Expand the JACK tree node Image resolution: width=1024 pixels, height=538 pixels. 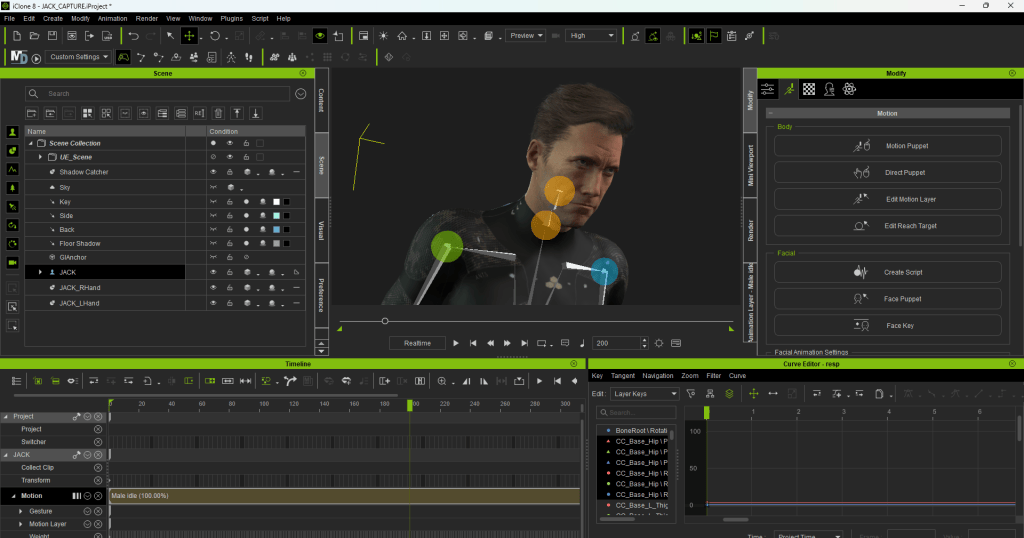(40, 272)
